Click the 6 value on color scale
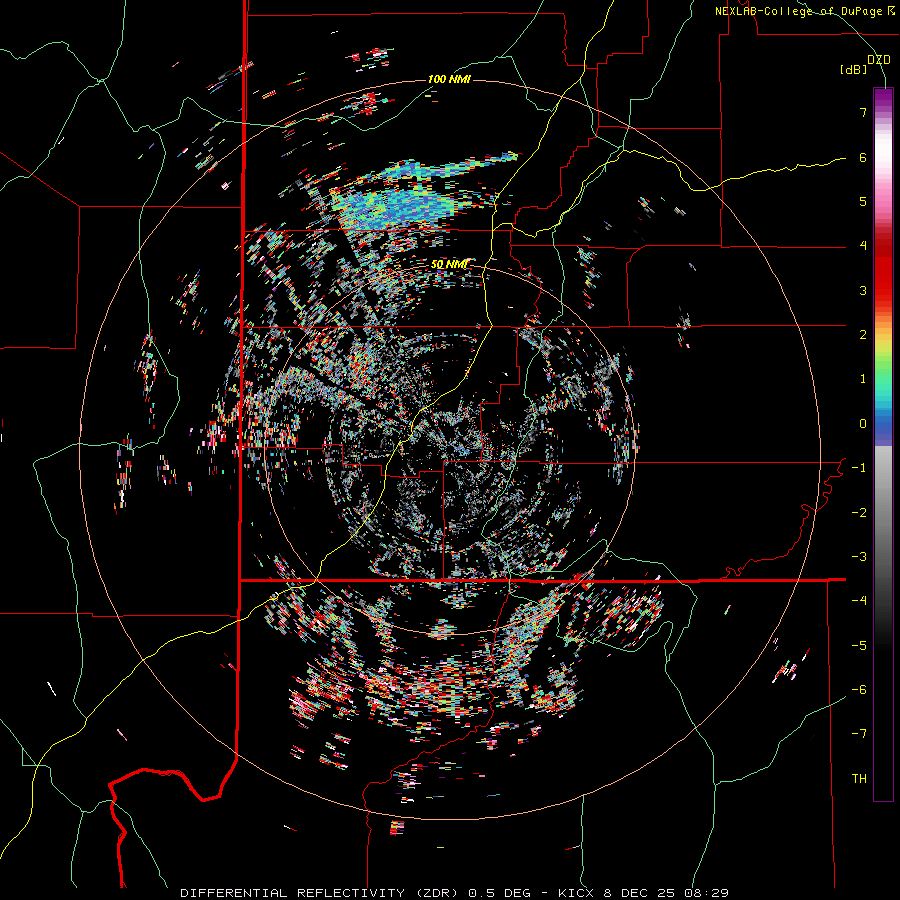The width and height of the screenshot is (900, 900). pyautogui.click(x=863, y=157)
